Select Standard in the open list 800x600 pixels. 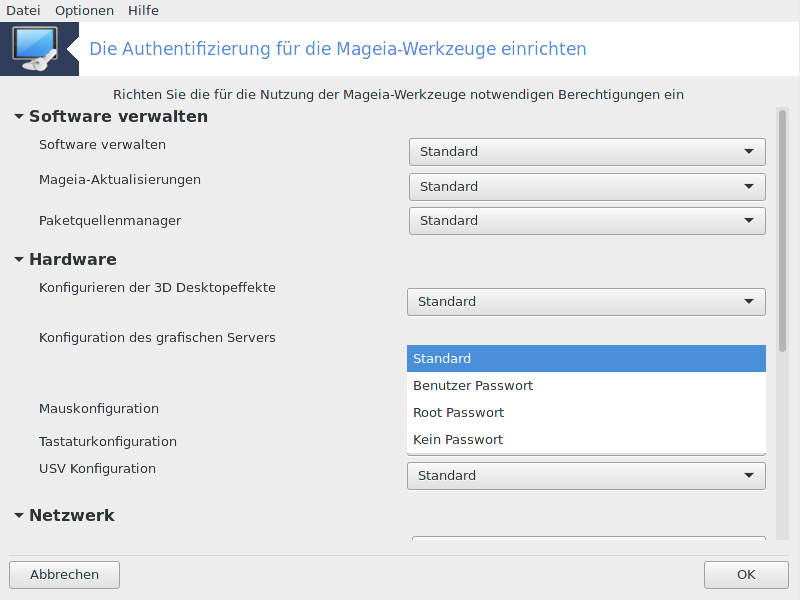tap(586, 359)
